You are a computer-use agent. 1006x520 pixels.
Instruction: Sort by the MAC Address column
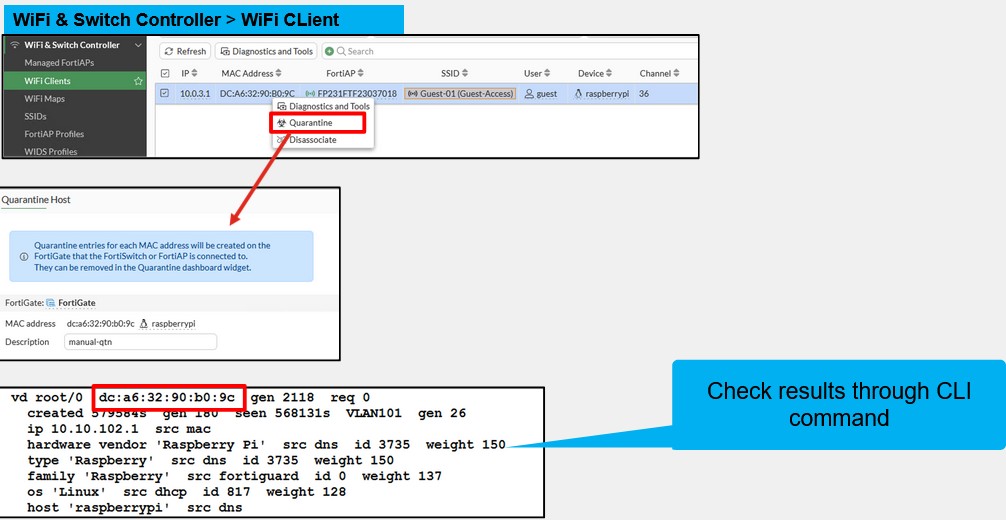252,74
